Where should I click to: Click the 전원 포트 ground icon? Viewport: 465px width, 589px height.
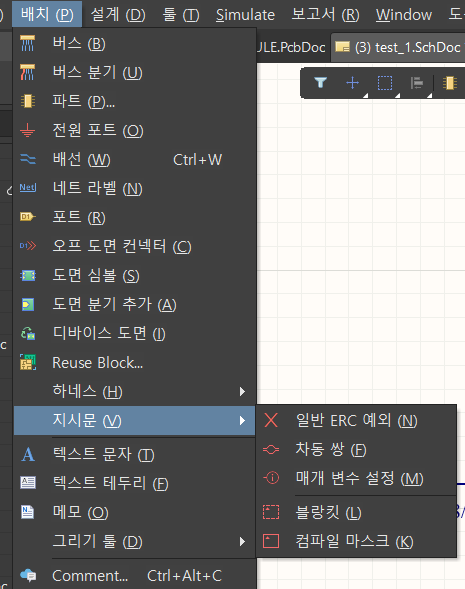pyautogui.click(x=27, y=130)
